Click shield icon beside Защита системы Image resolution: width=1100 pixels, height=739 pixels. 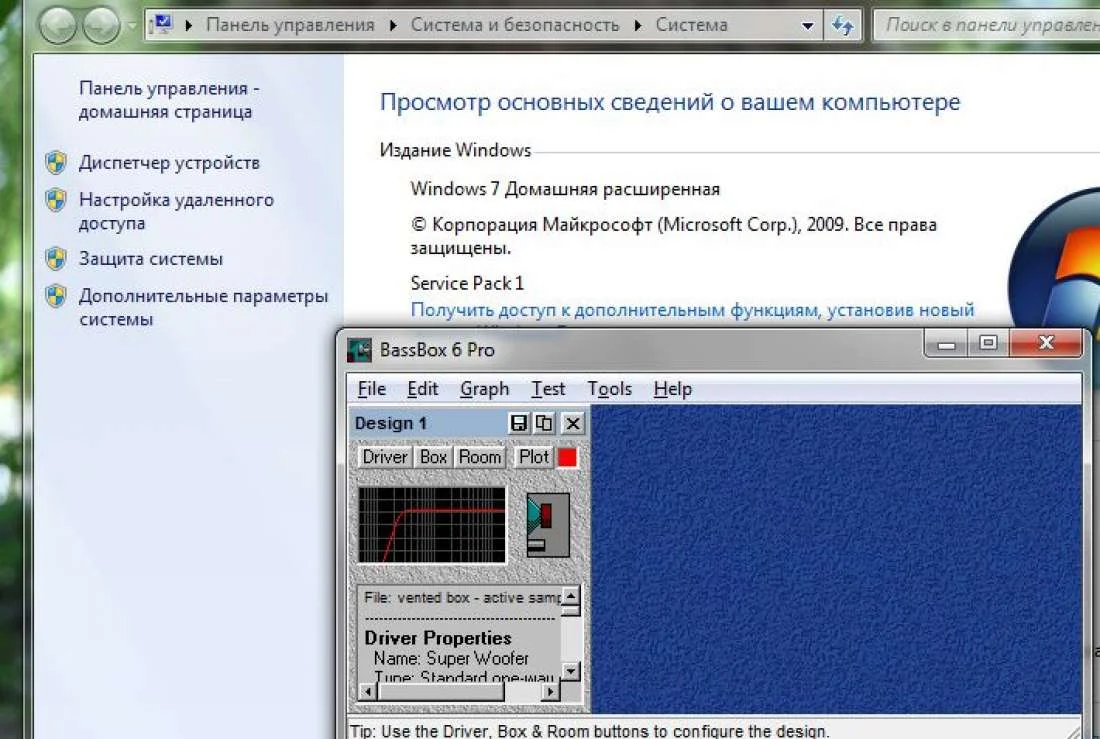click(x=56, y=259)
